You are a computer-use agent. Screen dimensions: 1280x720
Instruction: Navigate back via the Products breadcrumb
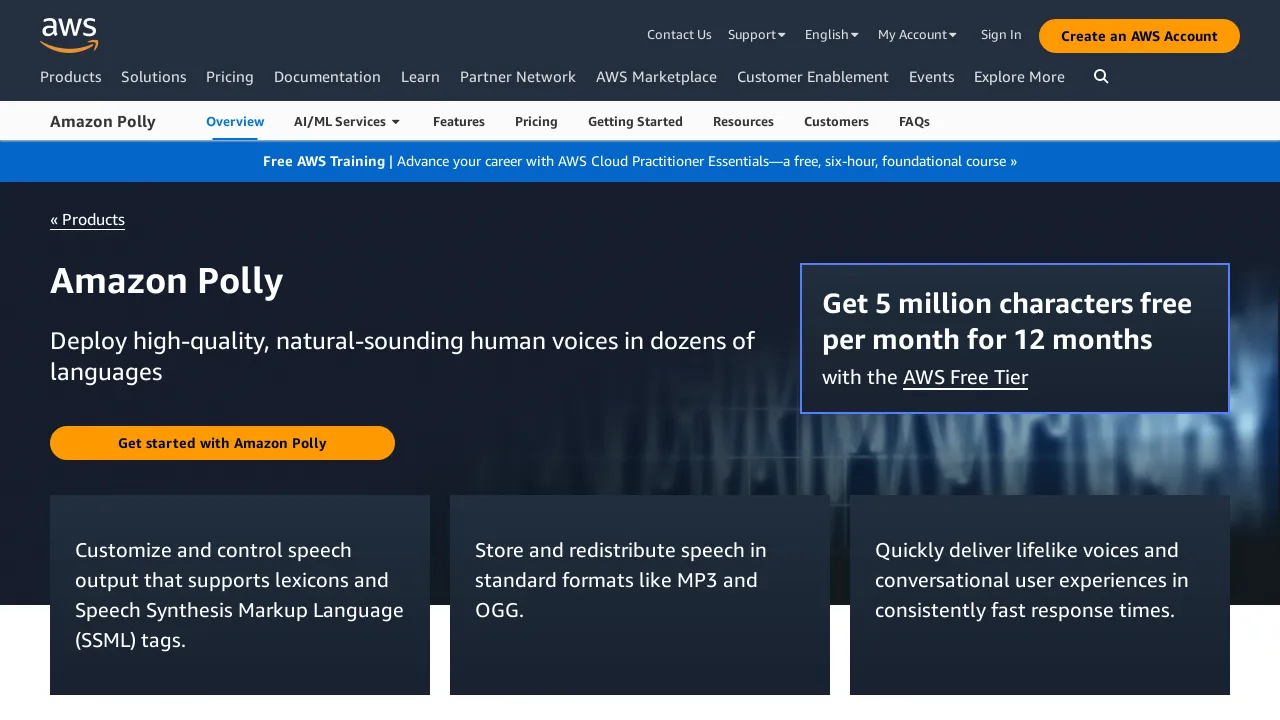pos(87,219)
